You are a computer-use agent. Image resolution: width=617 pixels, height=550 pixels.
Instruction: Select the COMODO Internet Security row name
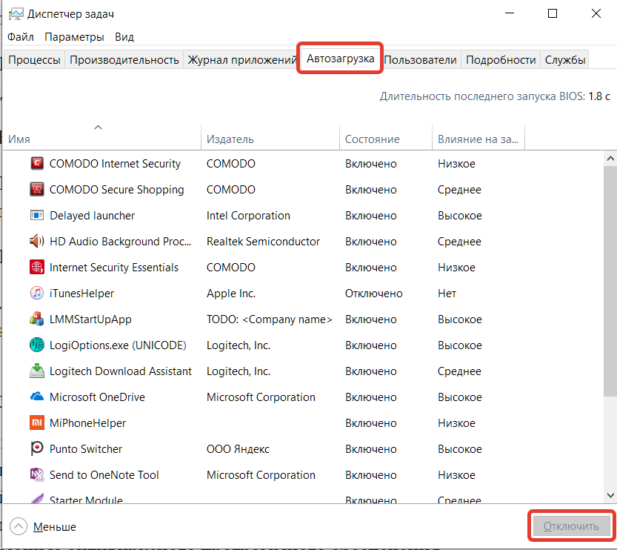click(x=115, y=164)
